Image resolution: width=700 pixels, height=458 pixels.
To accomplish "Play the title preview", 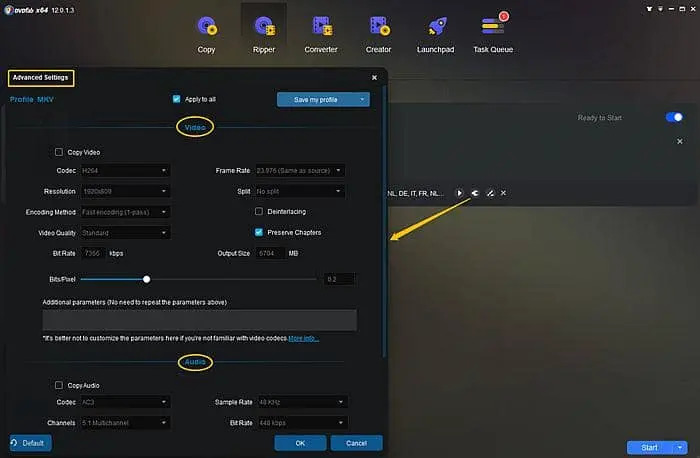I will pyautogui.click(x=459, y=193).
